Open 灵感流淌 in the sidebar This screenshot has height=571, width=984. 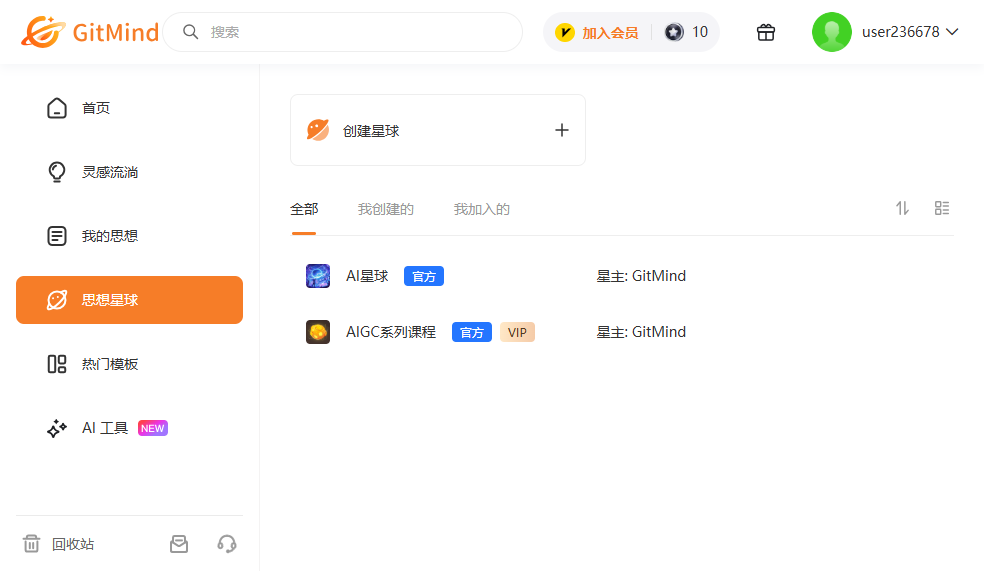coord(129,172)
